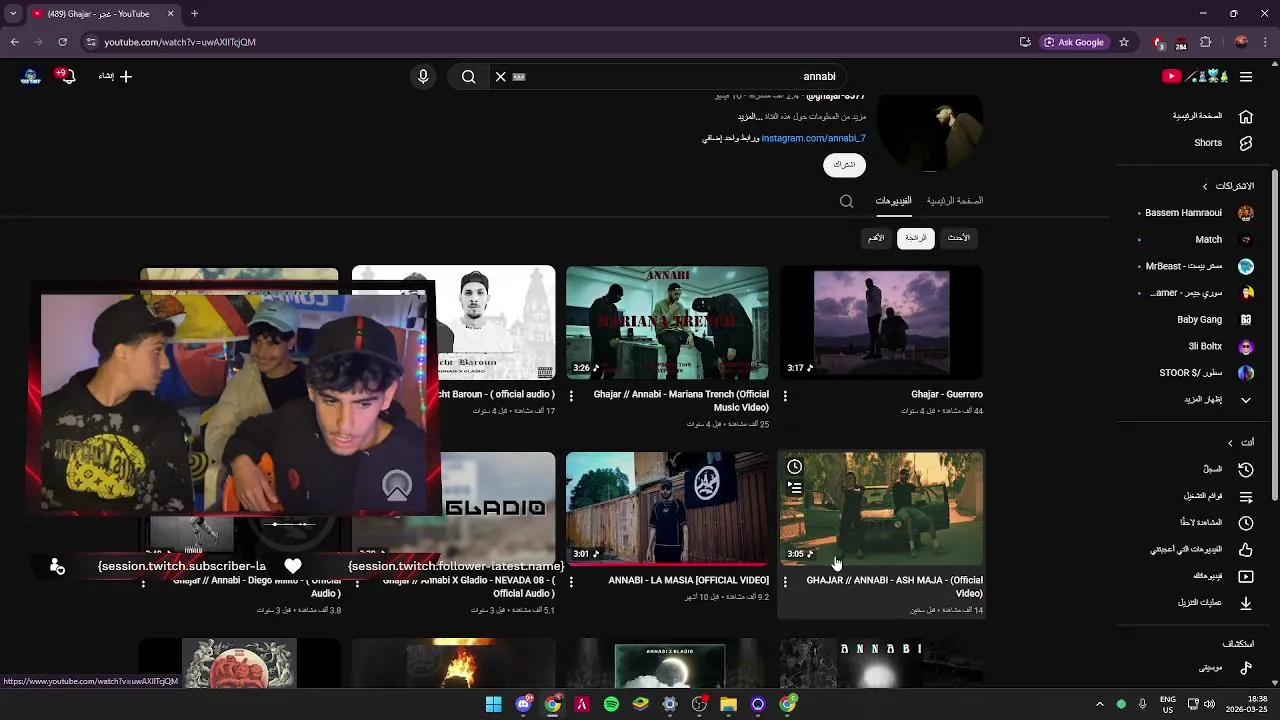Open options menu for Ghajar - Guerrero
1280x720 pixels.
click(x=785, y=396)
